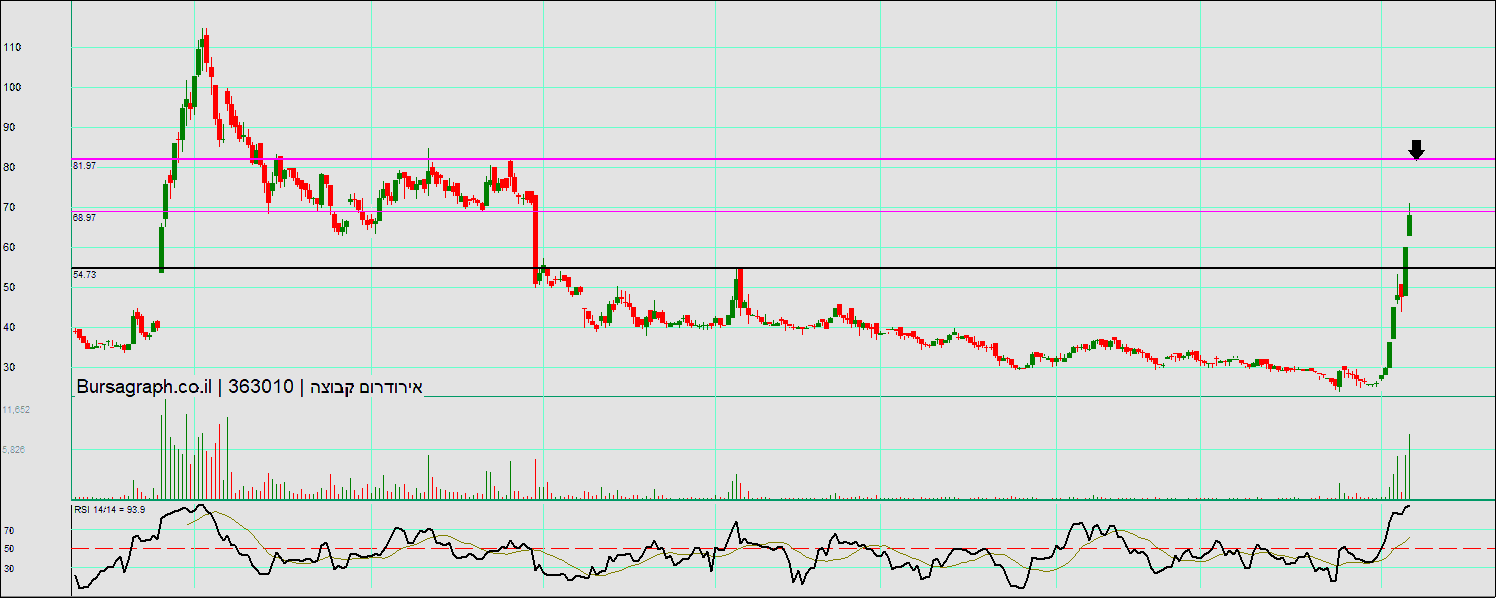Click the tallest volume bar at the far right
Image resolution: width=1496 pixels, height=598 pixels.
tap(1410, 467)
